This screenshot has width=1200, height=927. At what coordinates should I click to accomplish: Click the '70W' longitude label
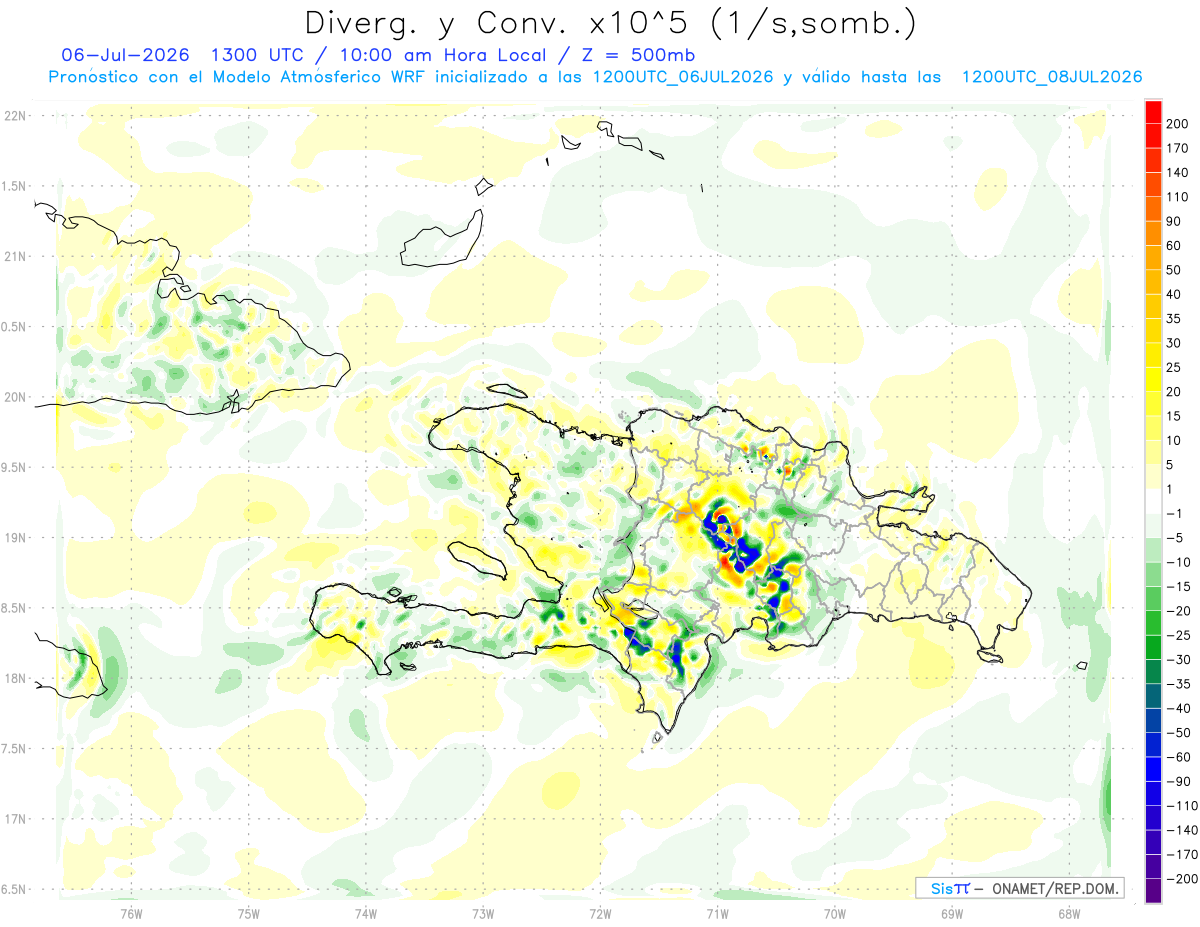834,912
